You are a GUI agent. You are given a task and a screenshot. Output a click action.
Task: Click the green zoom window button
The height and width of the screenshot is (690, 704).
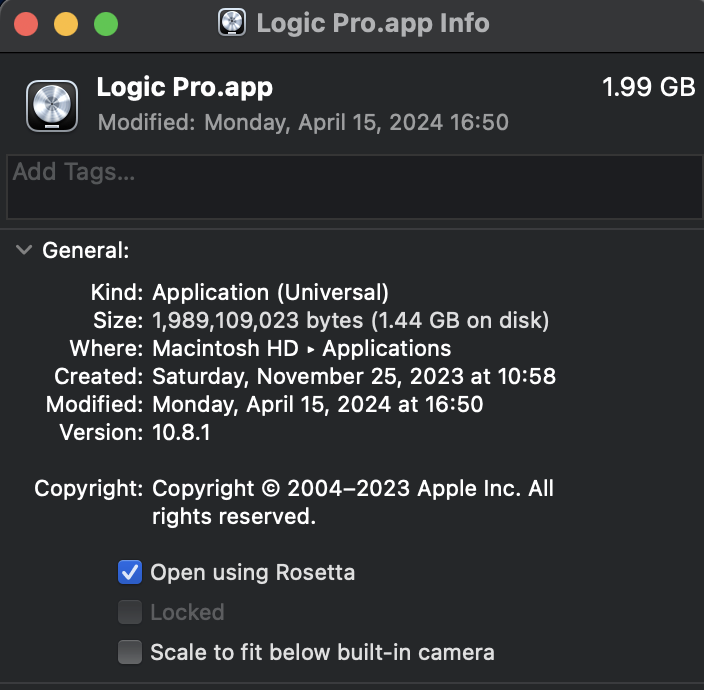(106, 24)
